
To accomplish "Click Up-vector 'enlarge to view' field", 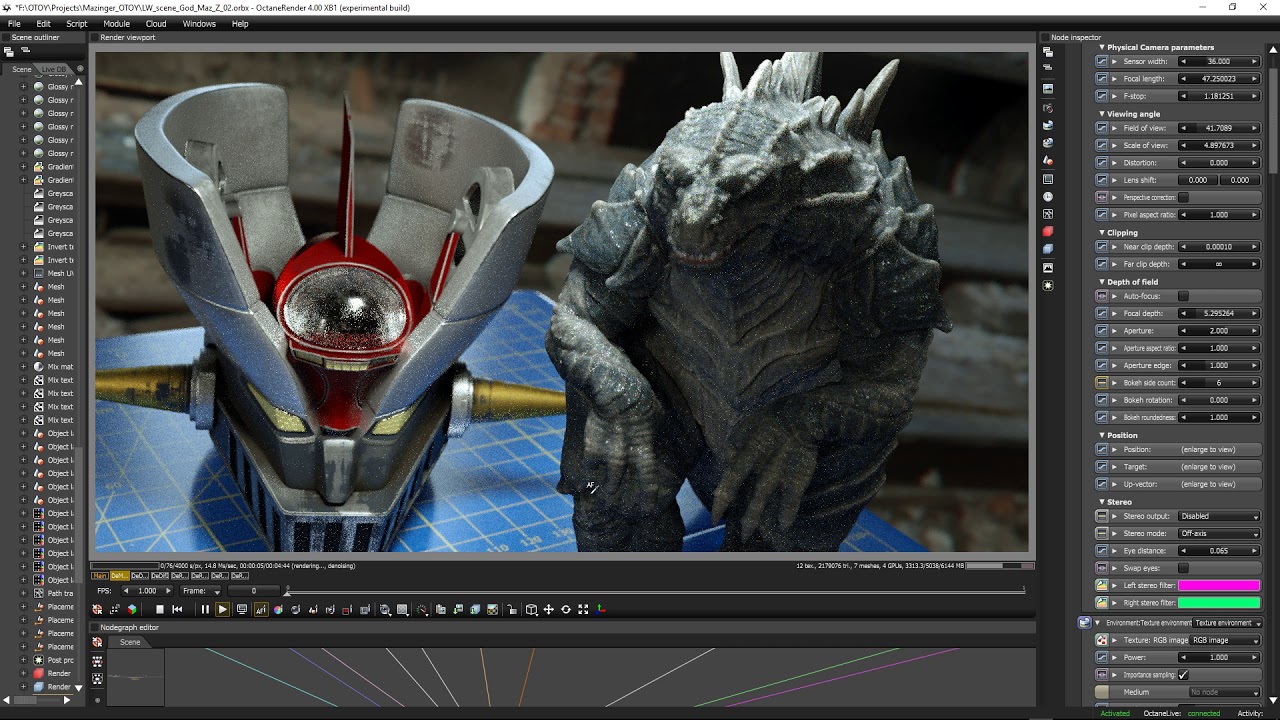I will click(x=1208, y=484).
